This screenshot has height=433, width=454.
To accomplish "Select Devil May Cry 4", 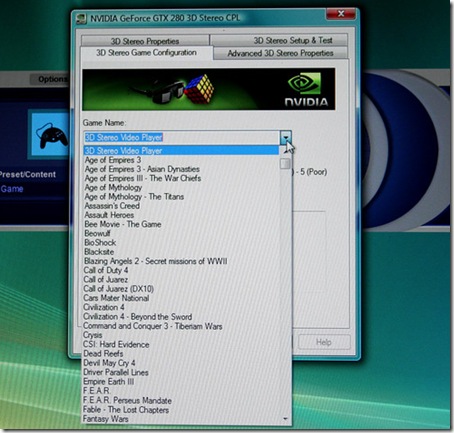I will click(x=181, y=363).
